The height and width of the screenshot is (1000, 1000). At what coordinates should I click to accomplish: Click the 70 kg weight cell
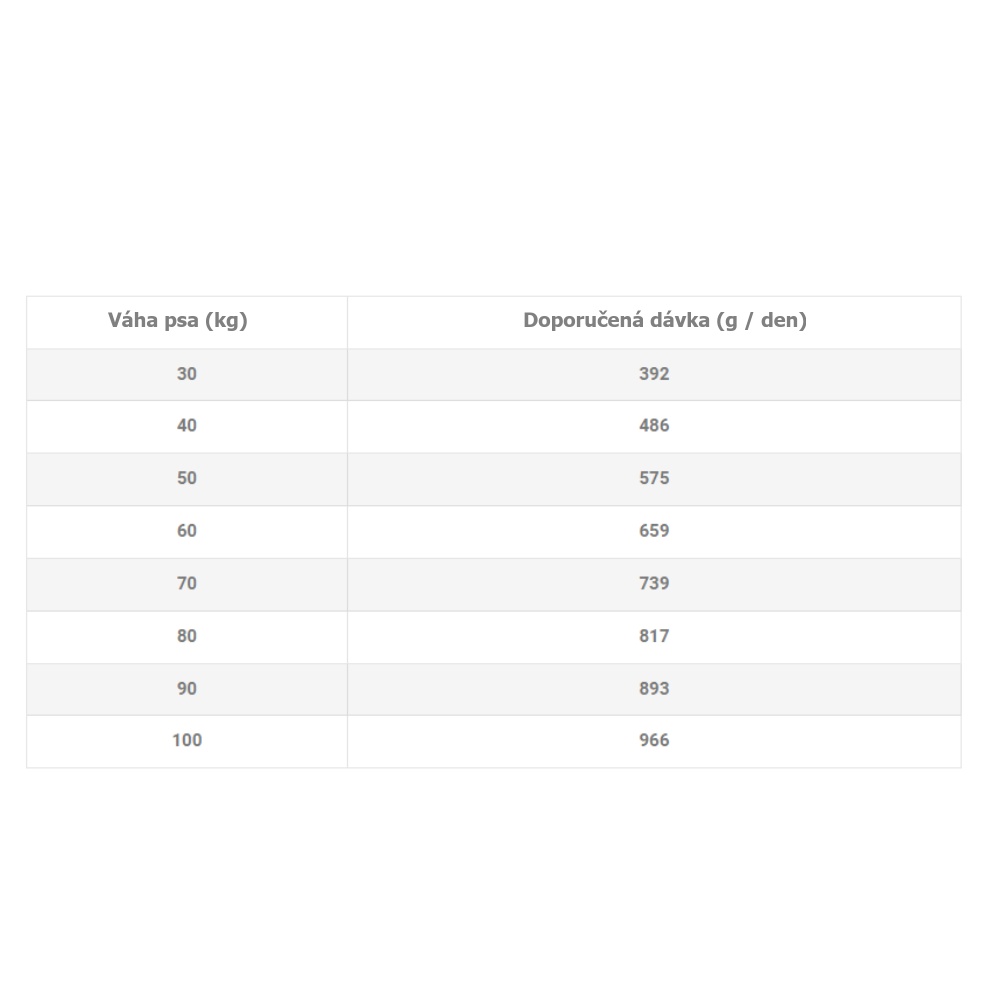coord(187,583)
